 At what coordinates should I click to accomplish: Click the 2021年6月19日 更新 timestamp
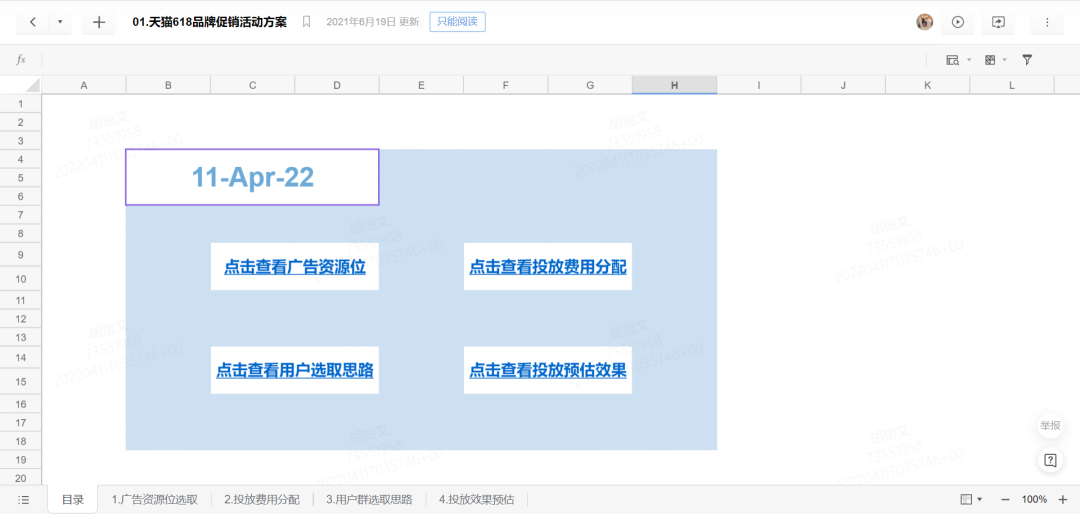[x=372, y=22]
